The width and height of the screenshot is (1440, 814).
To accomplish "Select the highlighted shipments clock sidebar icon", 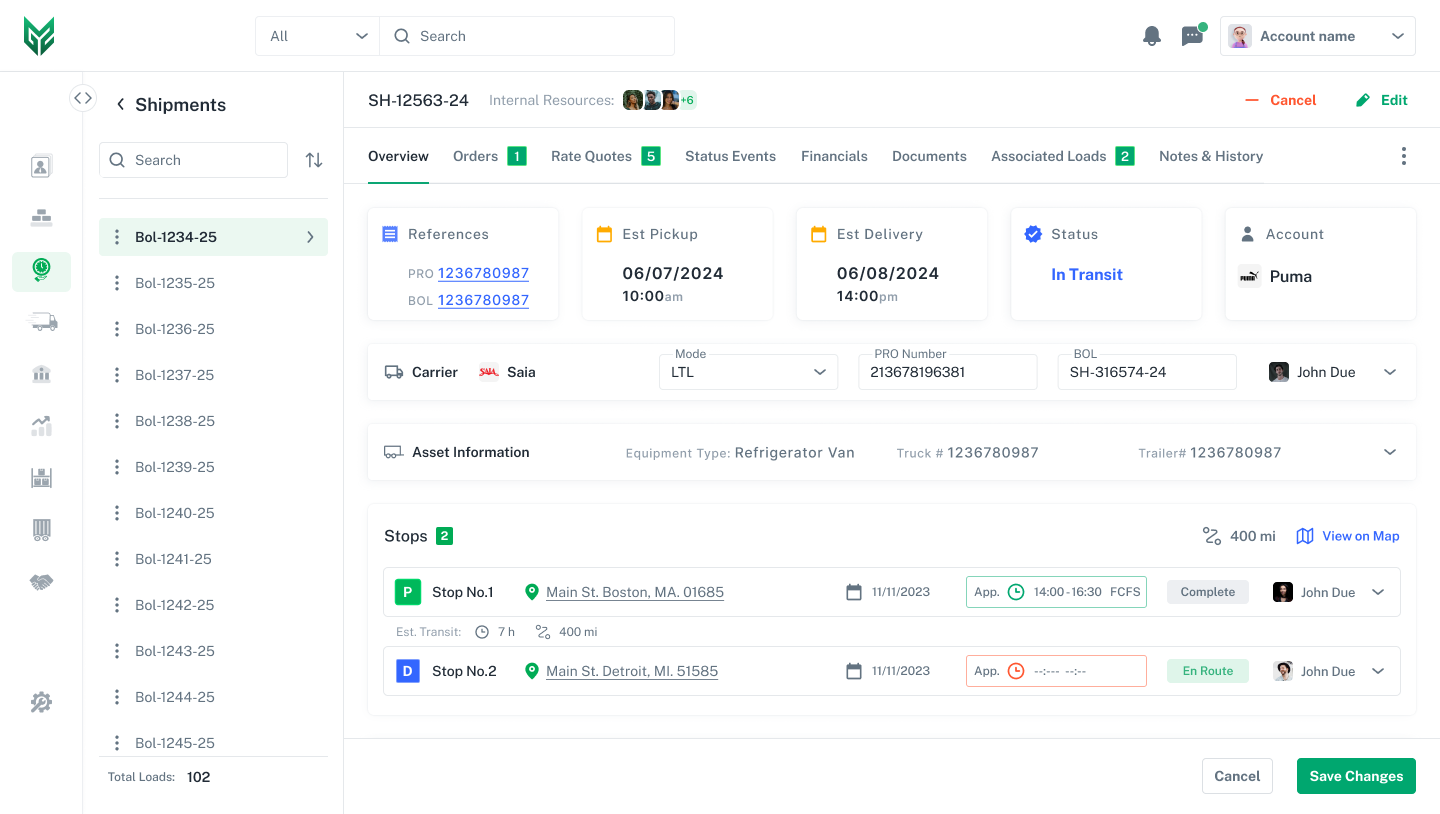I will click(41, 270).
